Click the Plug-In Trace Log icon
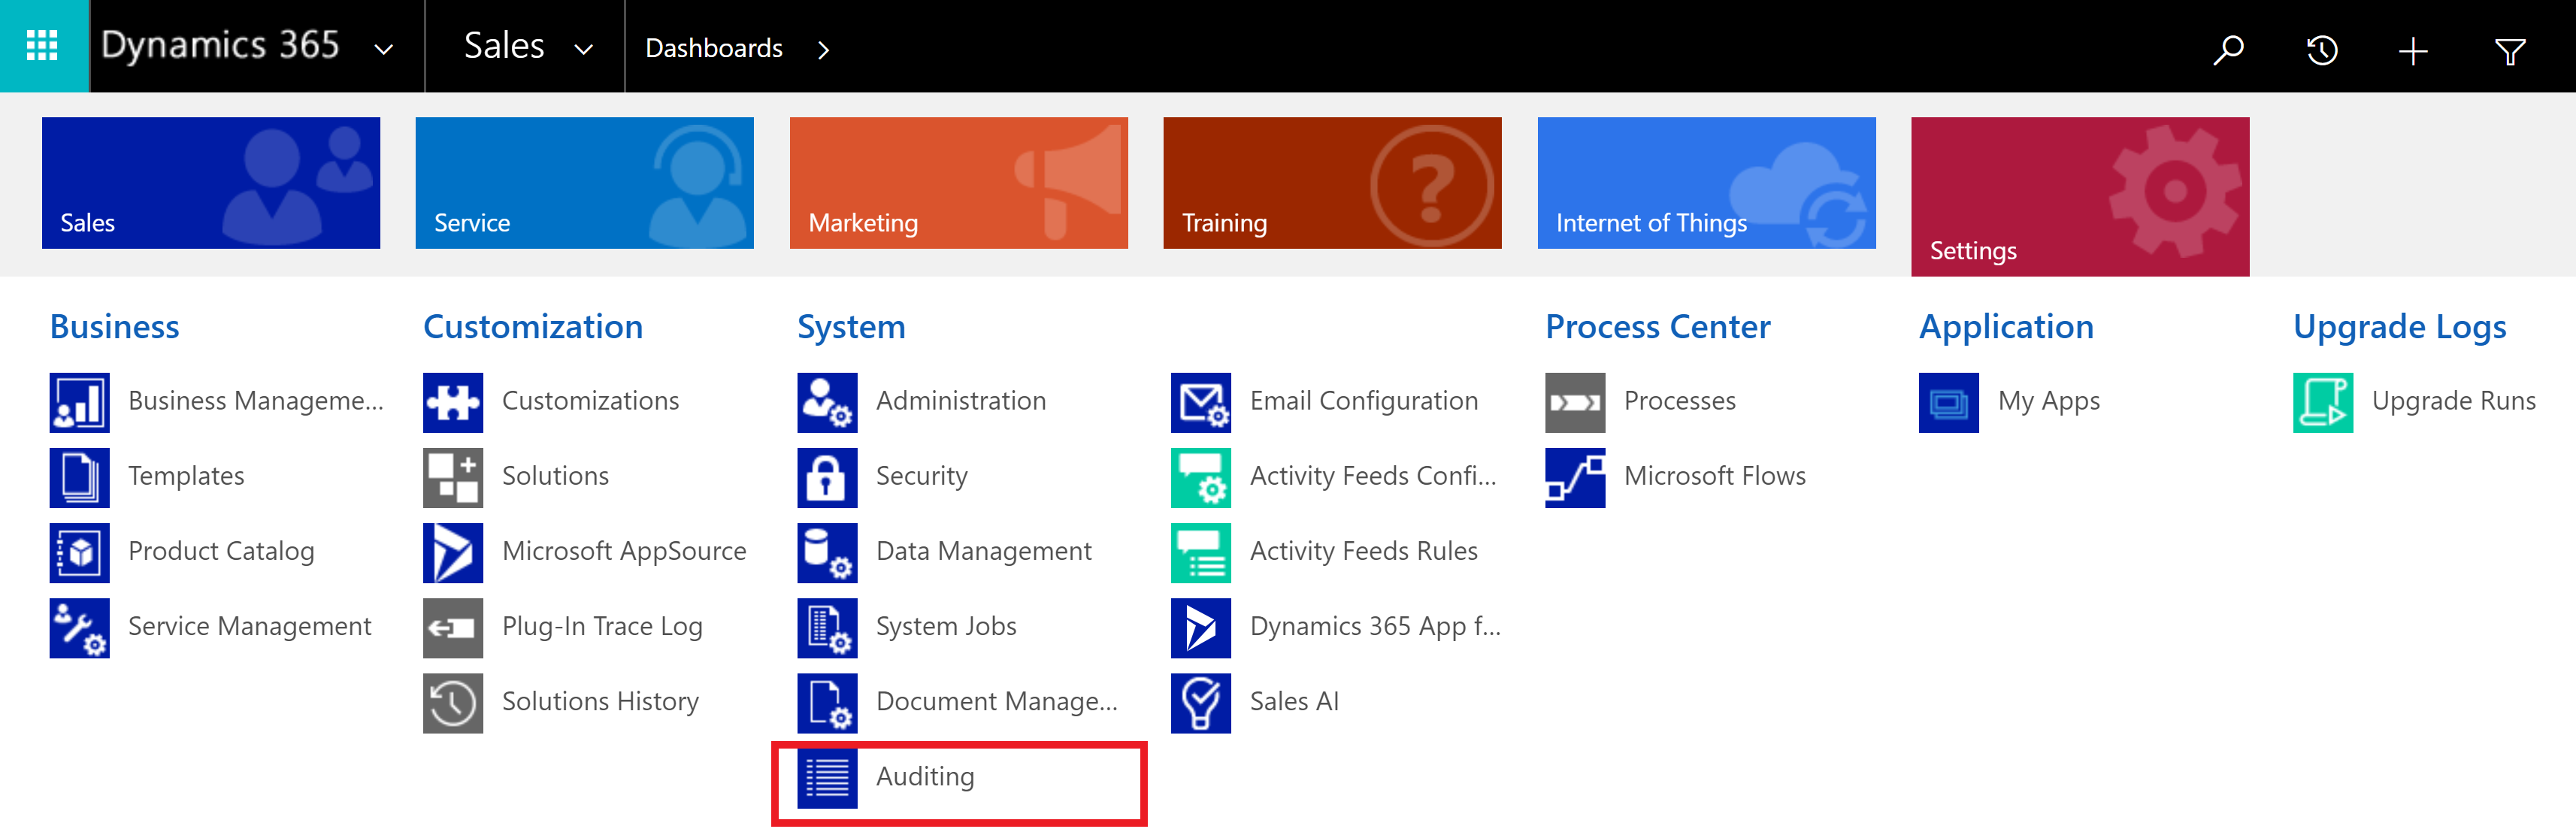The height and width of the screenshot is (832, 2576). tap(453, 627)
